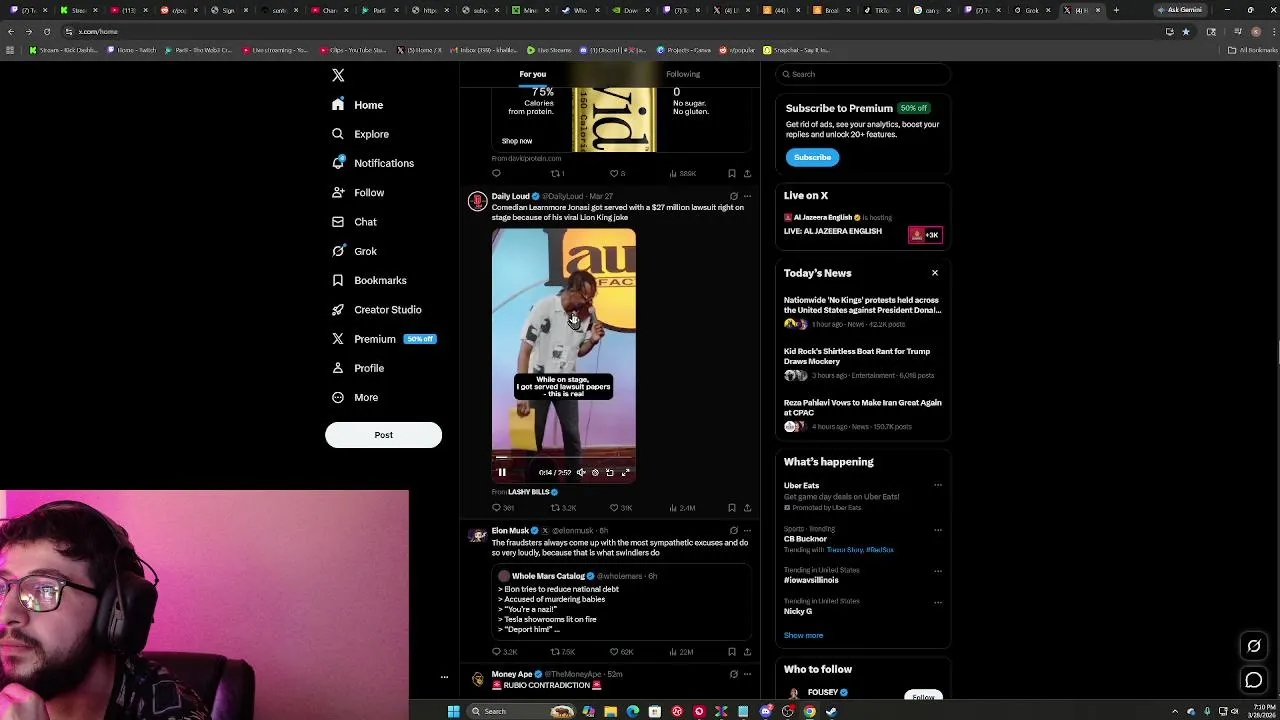Dismiss the Today's News panel
This screenshot has width=1280, height=720.
coord(935,273)
